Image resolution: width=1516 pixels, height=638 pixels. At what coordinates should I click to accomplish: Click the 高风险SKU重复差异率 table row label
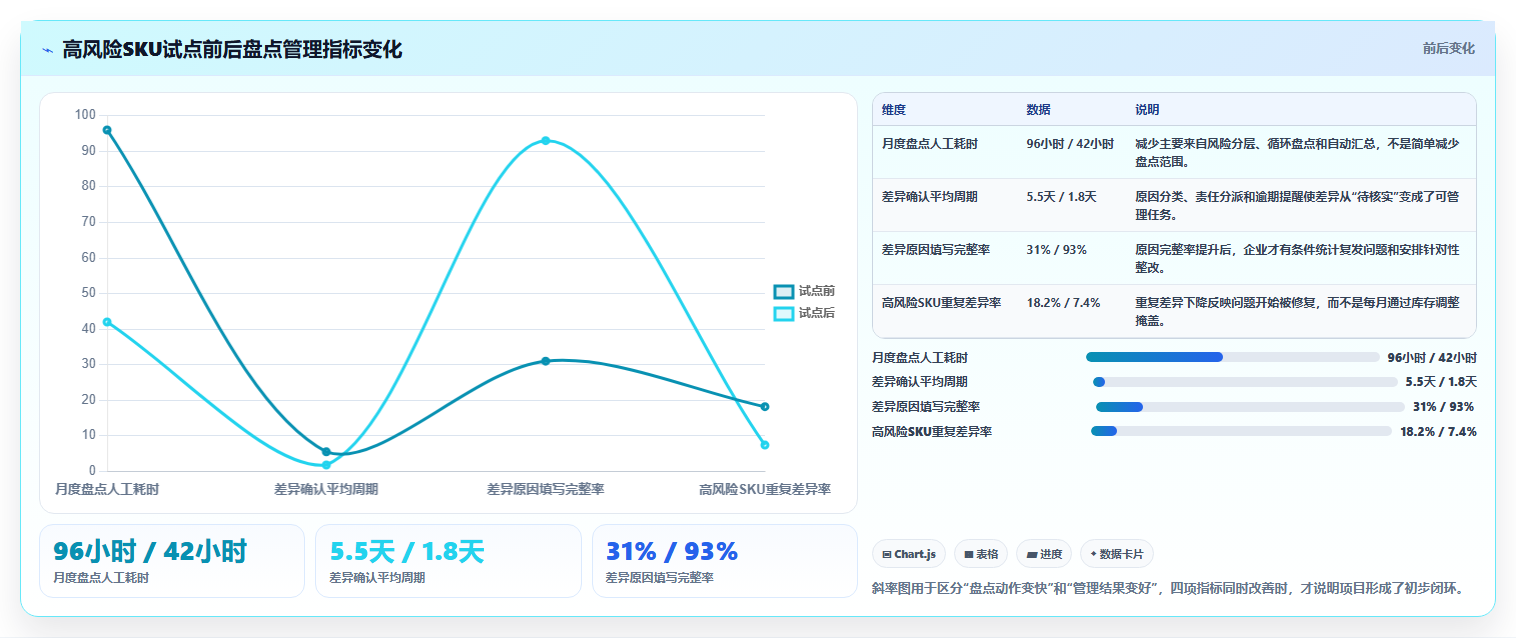[x=941, y=303]
